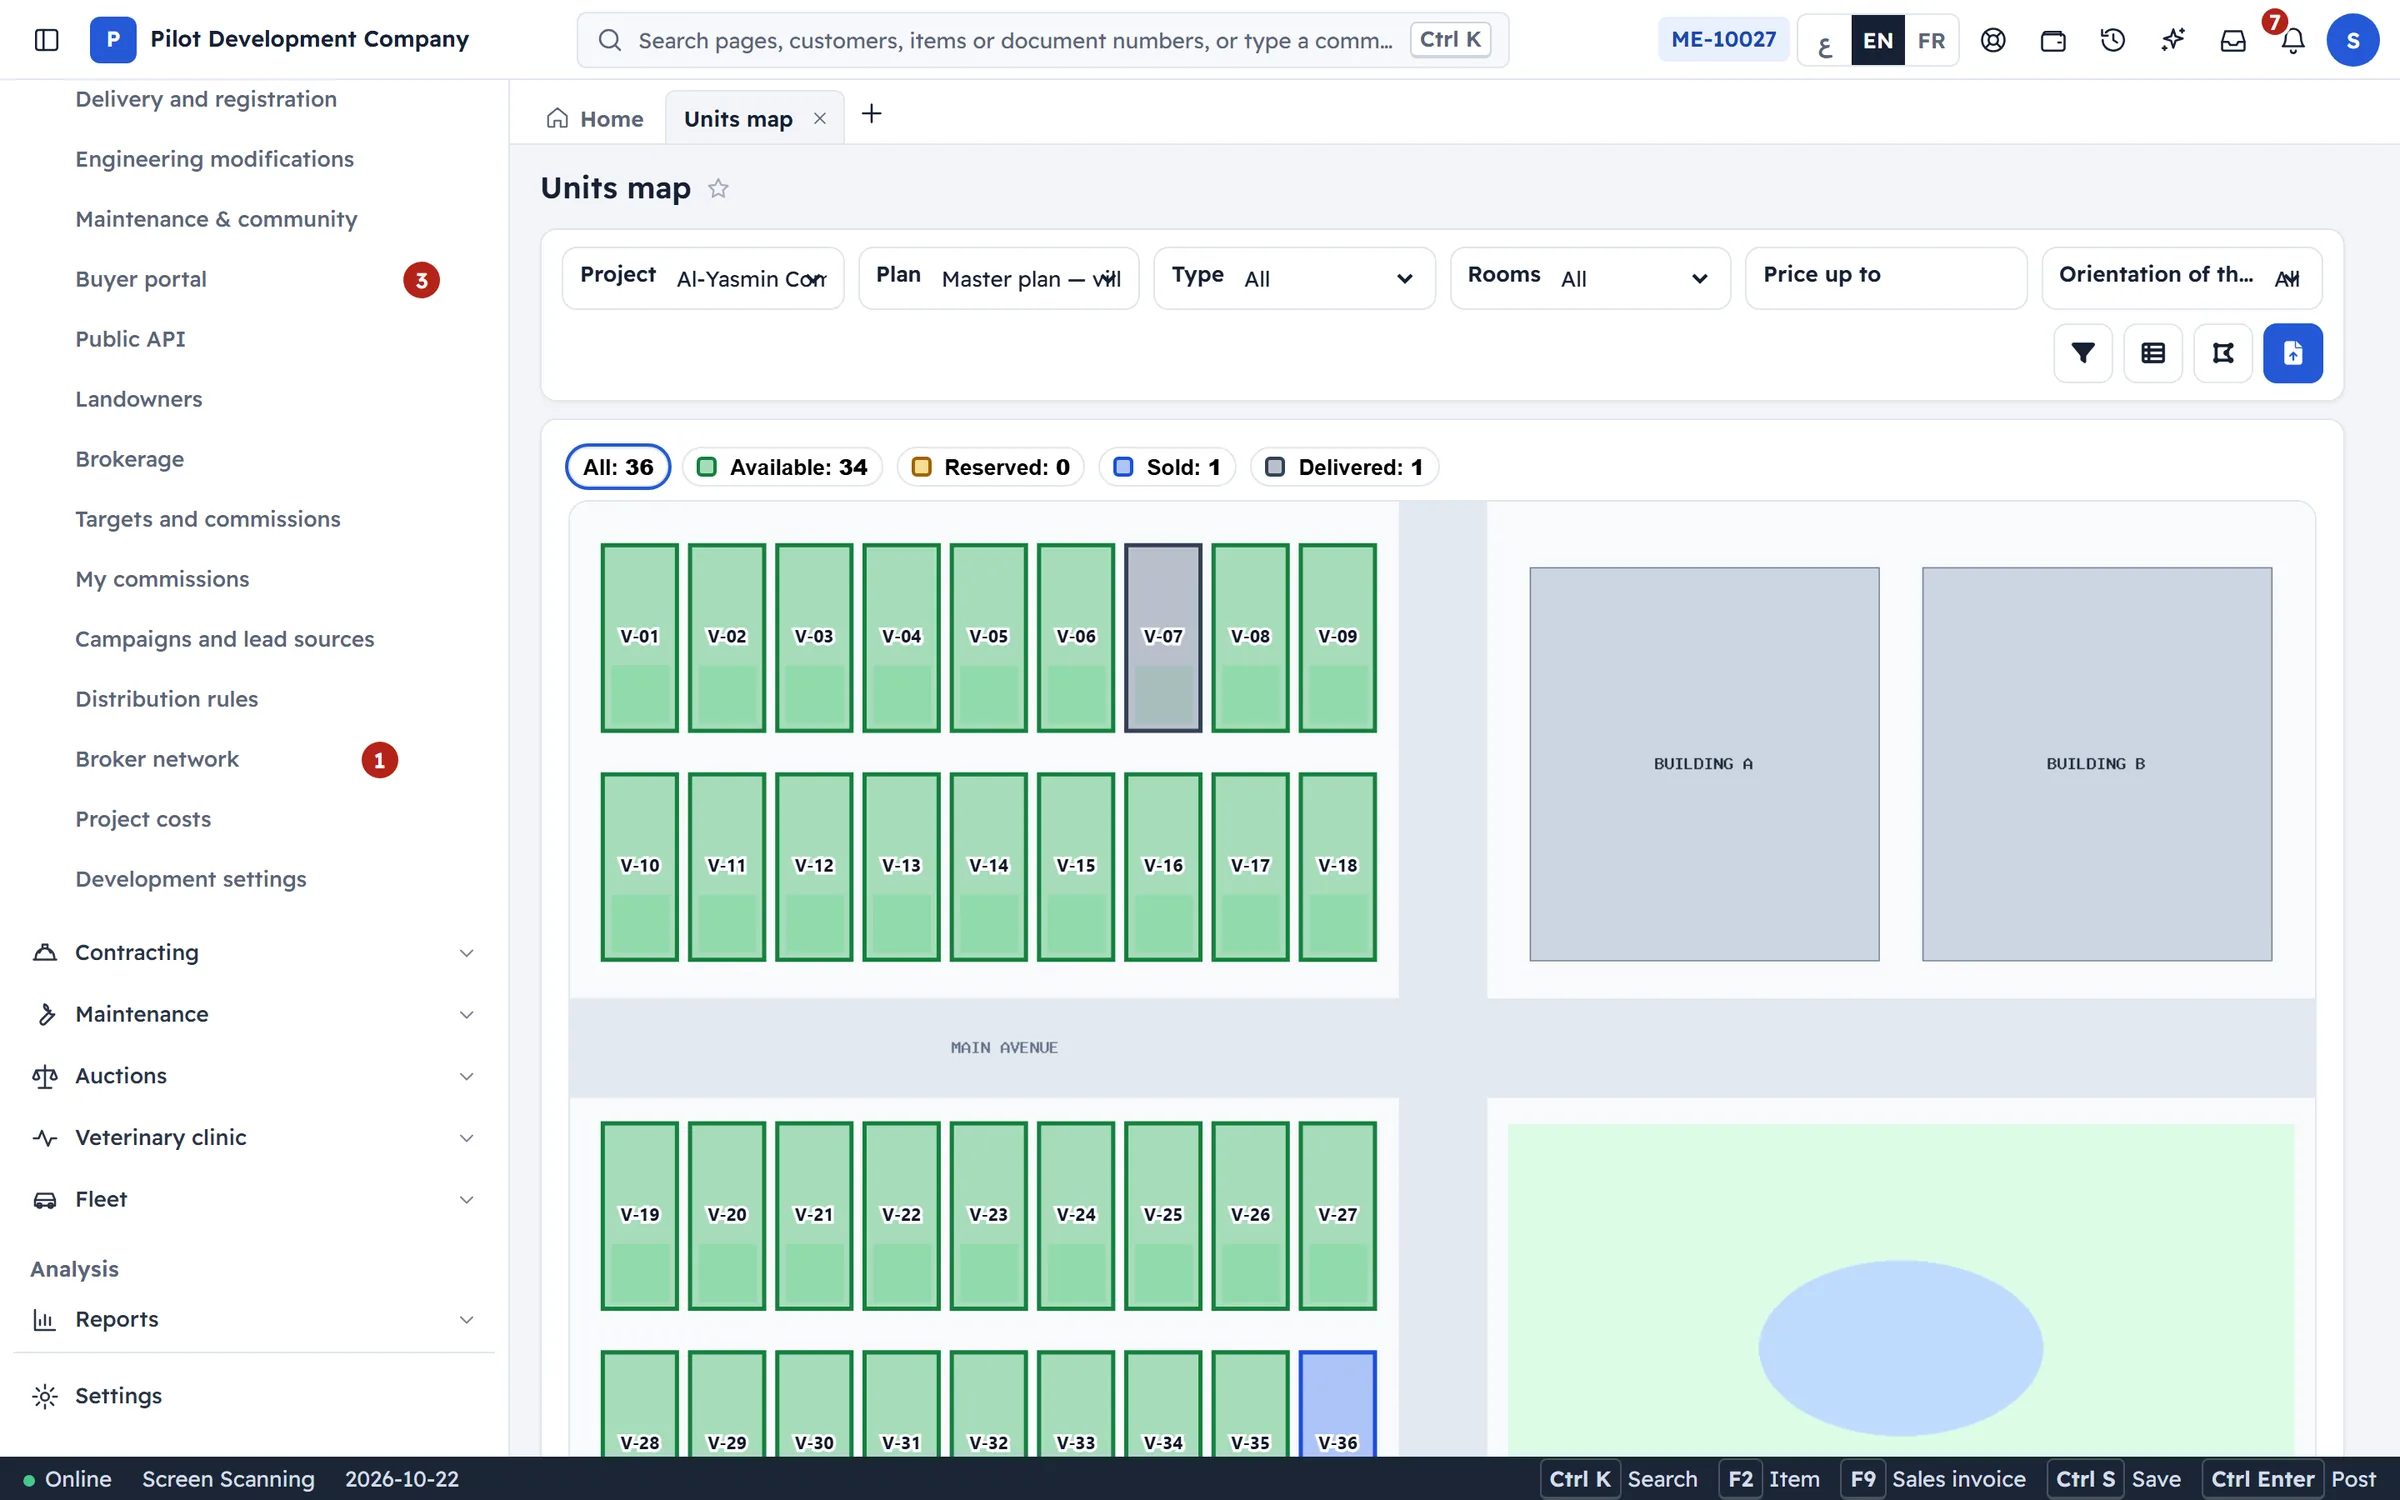2400x1500 pixels.
Task: Expand the Contracting section
Action: click(254, 952)
